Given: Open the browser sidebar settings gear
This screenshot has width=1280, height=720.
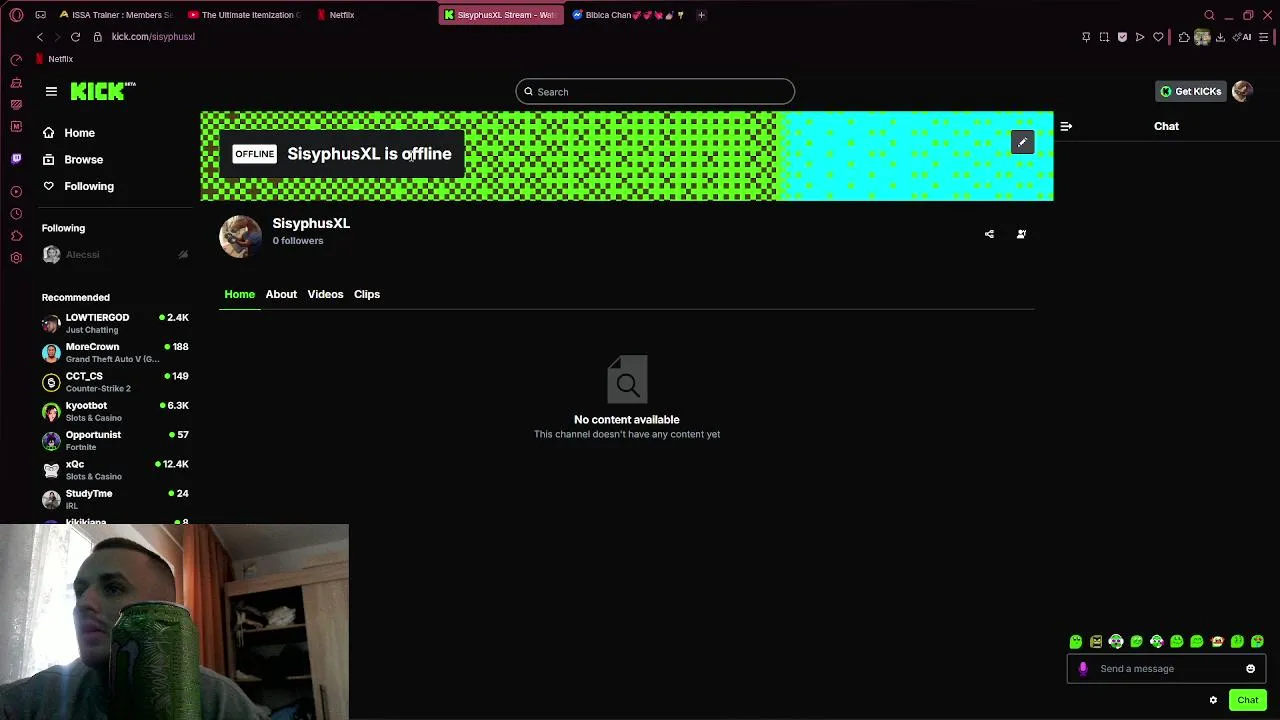Looking at the screenshot, I should (x=16, y=258).
